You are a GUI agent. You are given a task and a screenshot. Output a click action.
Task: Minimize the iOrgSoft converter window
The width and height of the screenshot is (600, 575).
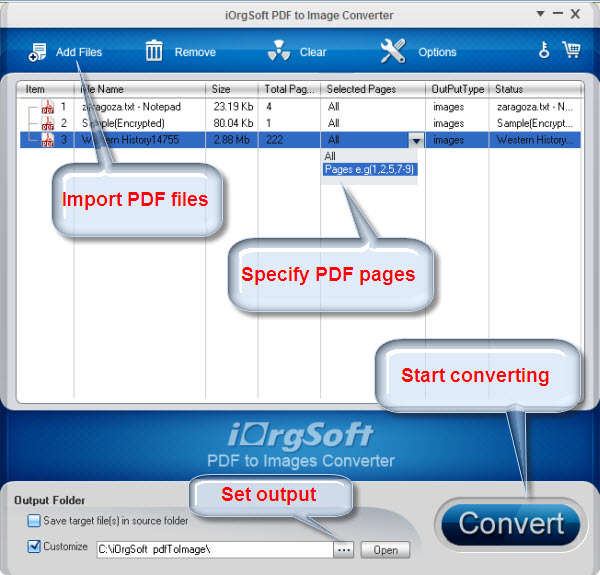click(558, 13)
